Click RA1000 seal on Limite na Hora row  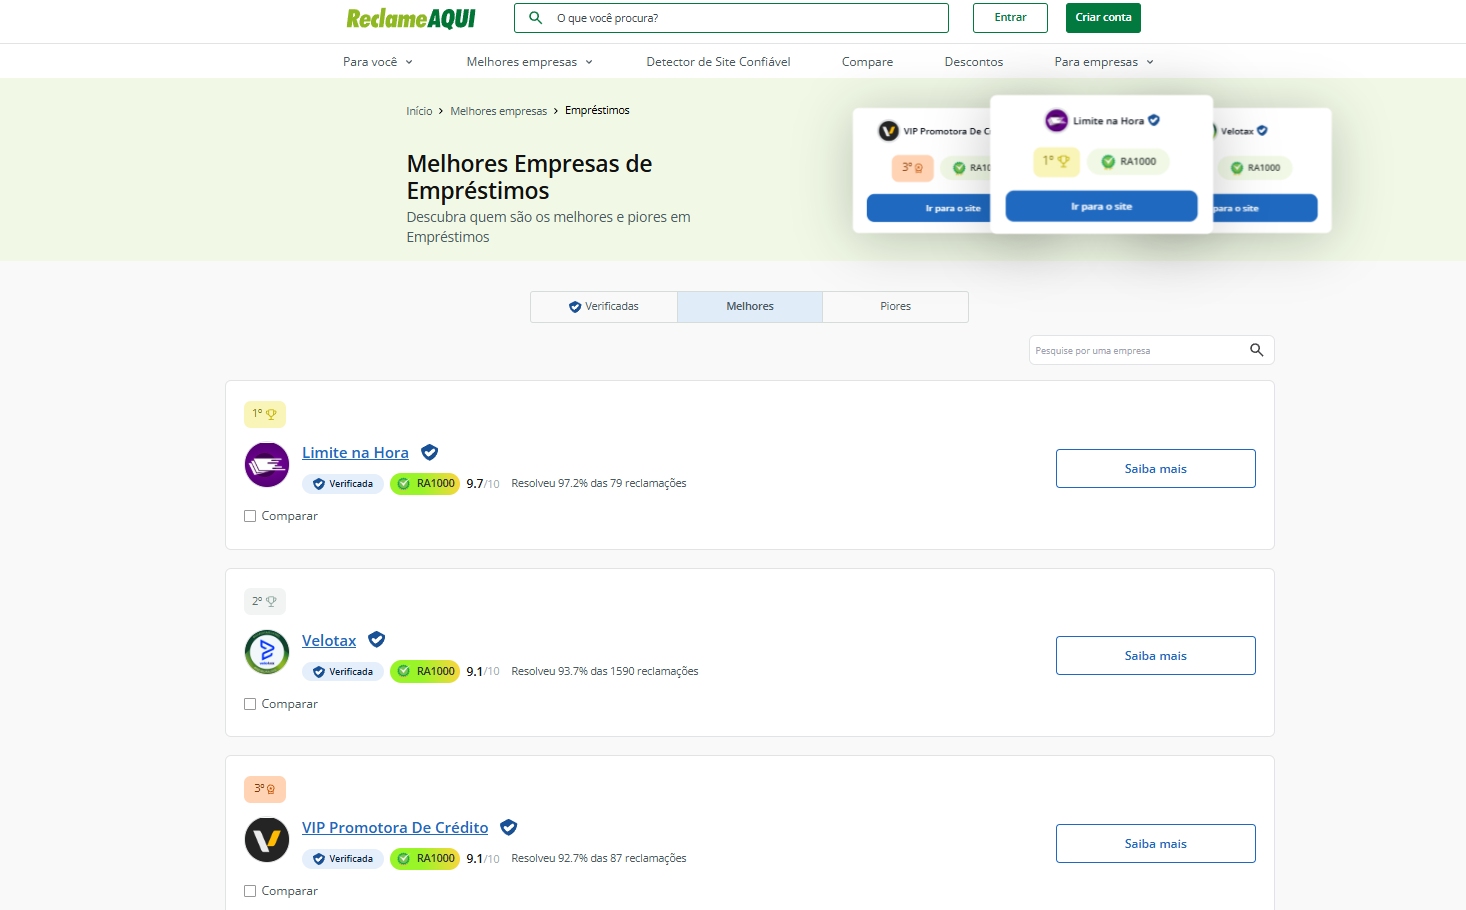tap(425, 484)
